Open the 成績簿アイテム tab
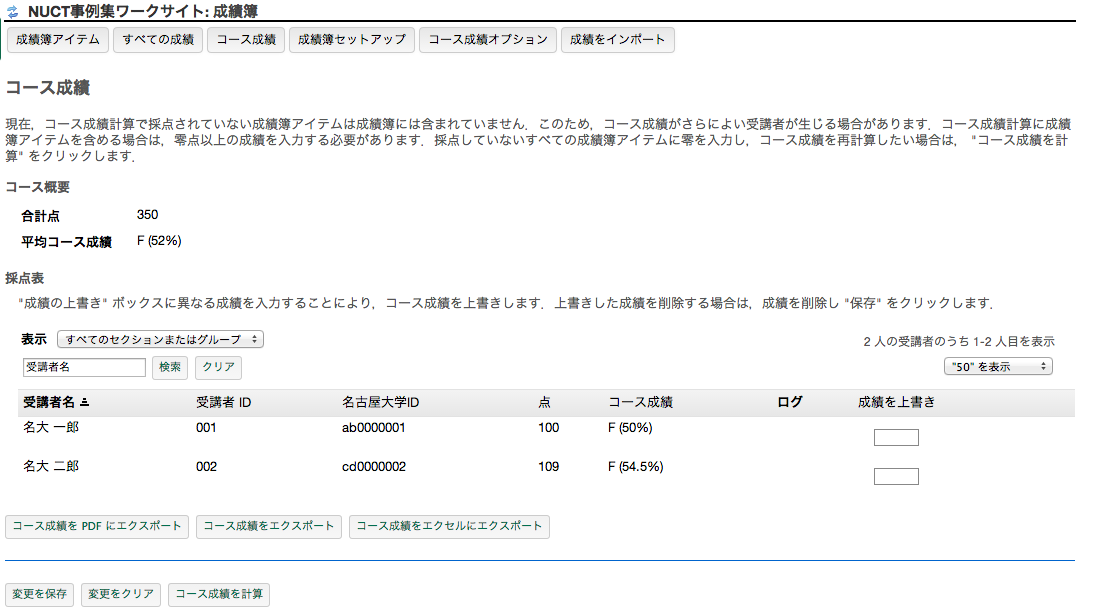Screen dimensions: 1093x611 tap(58, 40)
